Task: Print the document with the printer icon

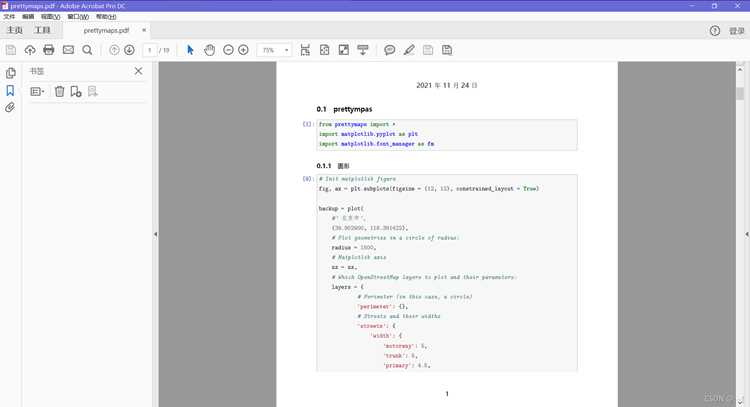Action: tap(49, 50)
